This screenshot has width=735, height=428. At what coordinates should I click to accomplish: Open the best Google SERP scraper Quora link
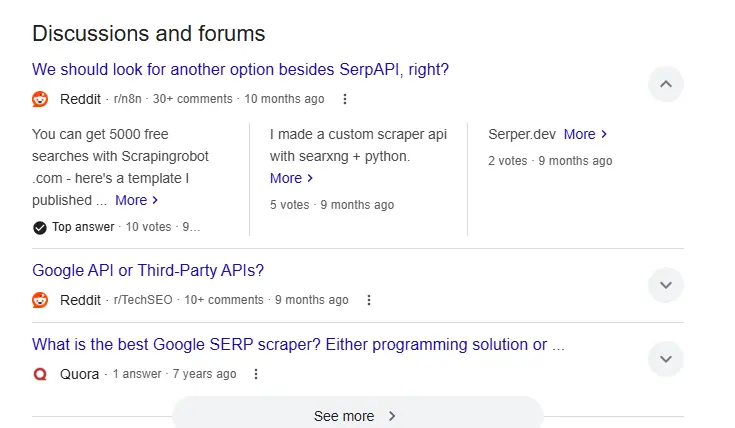click(298, 345)
